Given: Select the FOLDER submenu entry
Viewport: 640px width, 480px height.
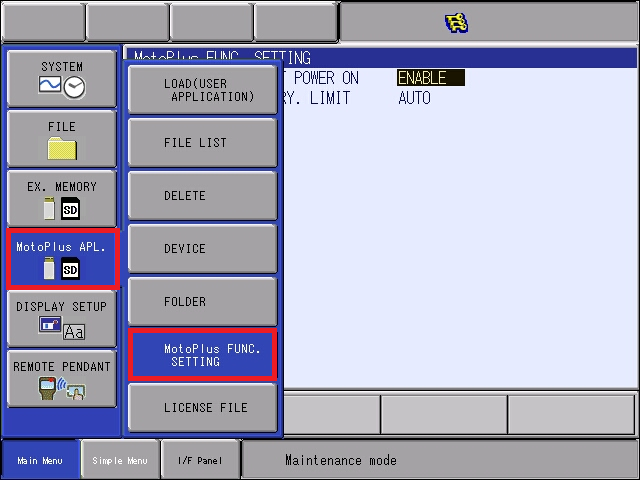Looking at the screenshot, I should pos(203,302).
